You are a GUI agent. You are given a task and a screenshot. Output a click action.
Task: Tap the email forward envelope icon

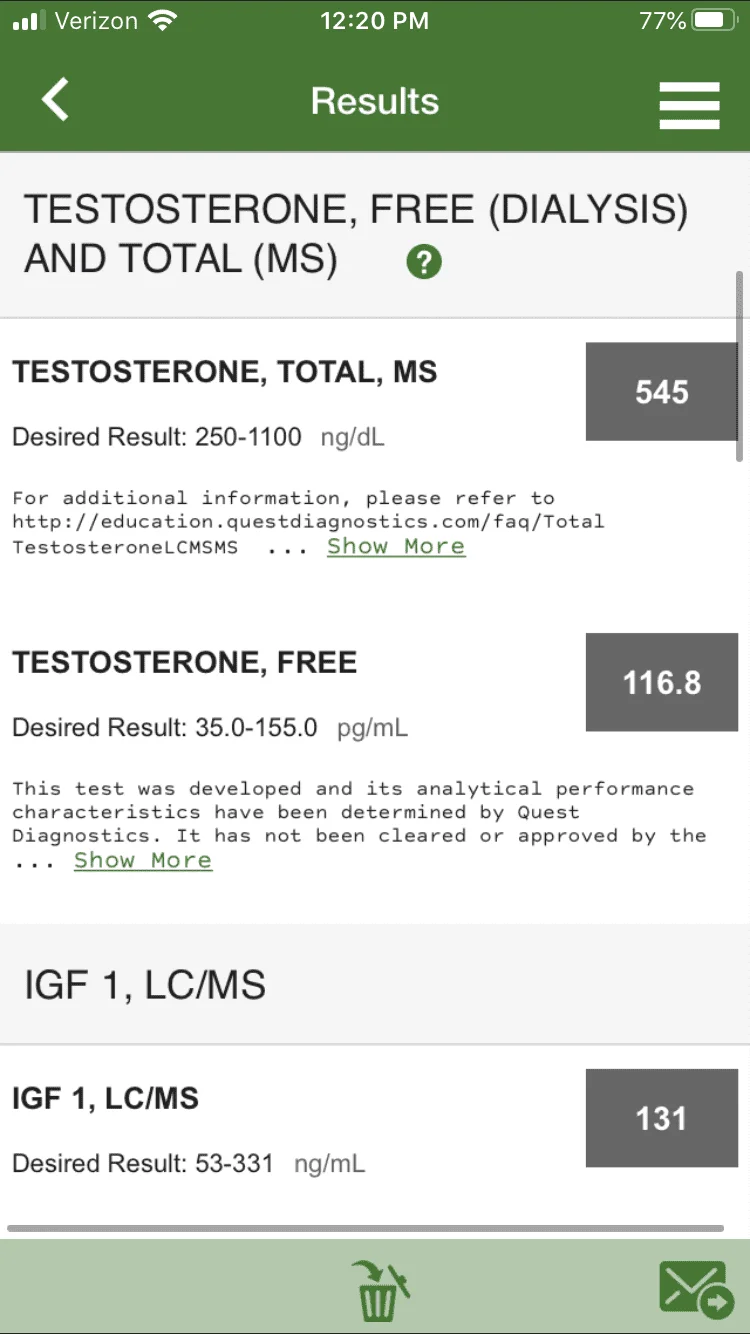coord(696,1290)
